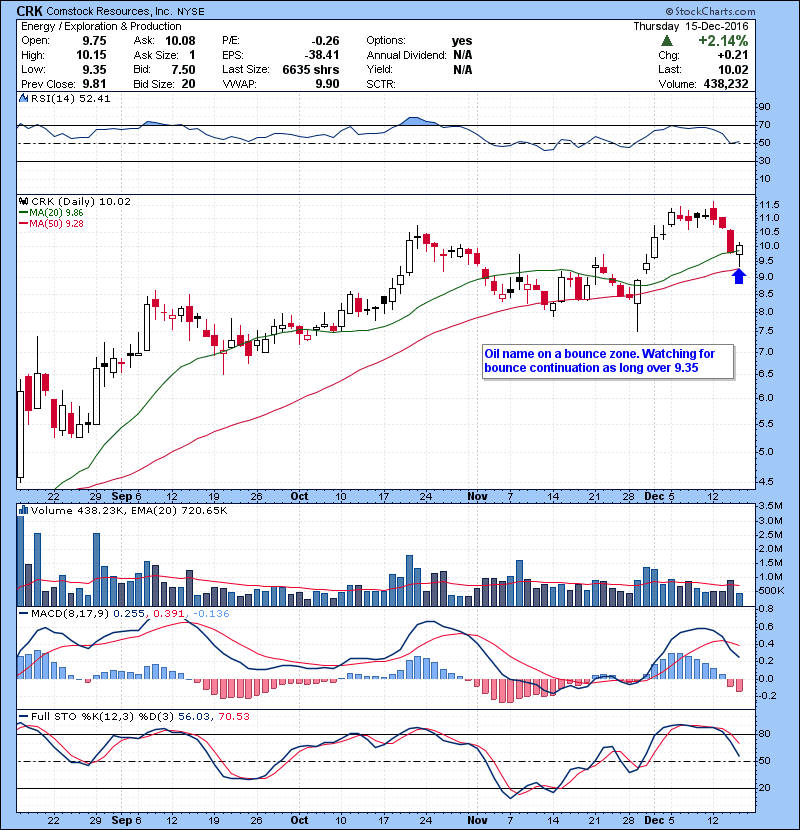Click the Last Size 6635 shrs value
Image resolution: width=800 pixels, height=830 pixels.
(311, 70)
